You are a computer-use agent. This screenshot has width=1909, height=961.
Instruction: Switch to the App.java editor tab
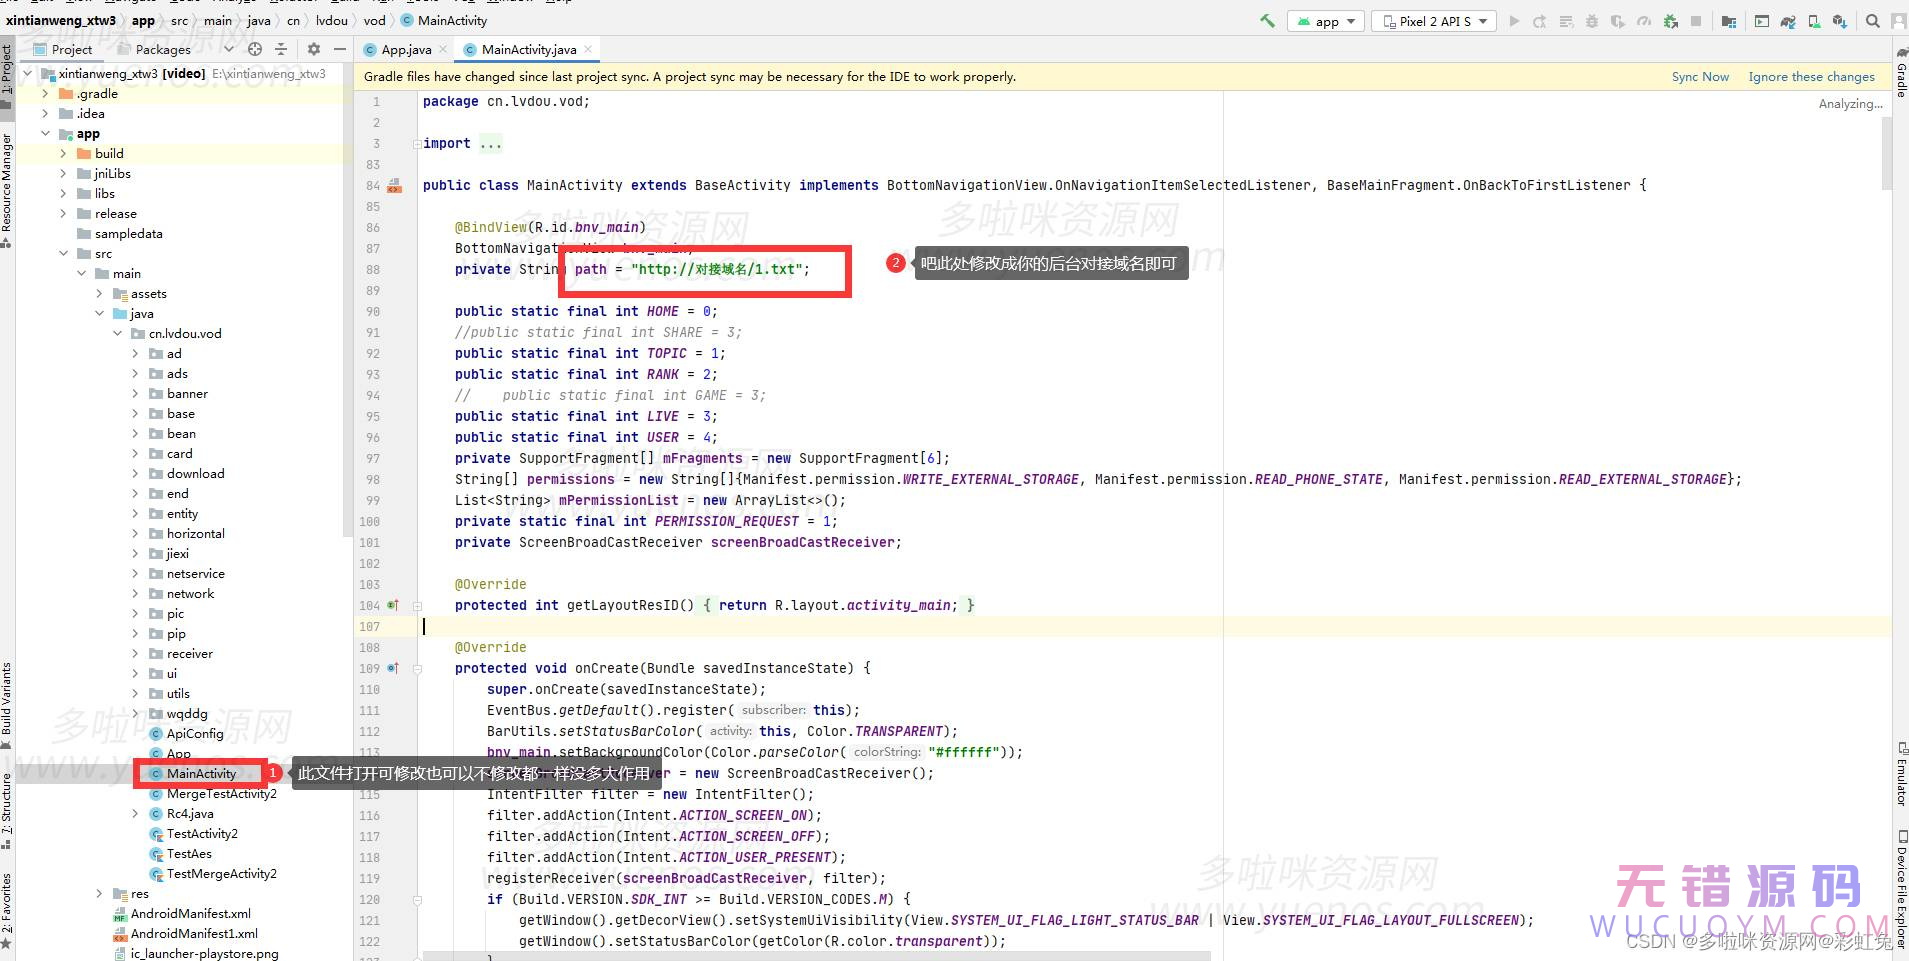[x=406, y=49]
